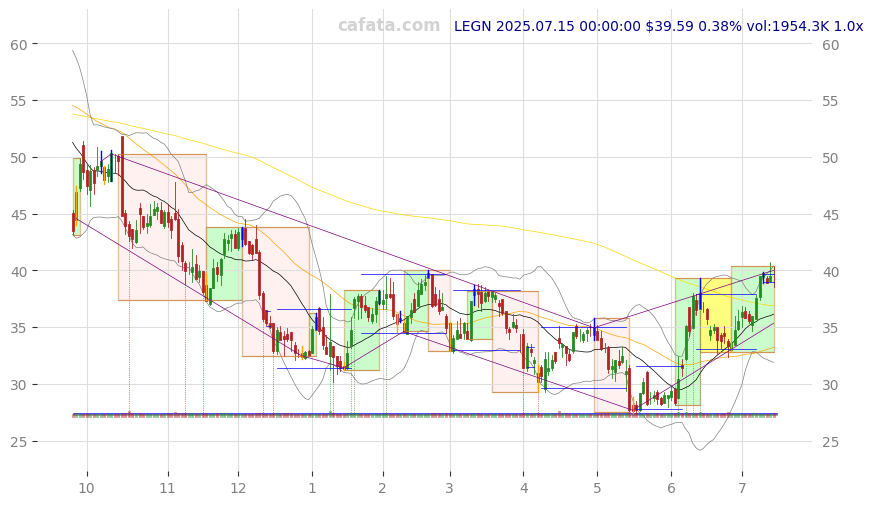Click the date 2025.07.15 in chart header
Image resolution: width=873 pixels, height=505 pixels.
[535, 26]
